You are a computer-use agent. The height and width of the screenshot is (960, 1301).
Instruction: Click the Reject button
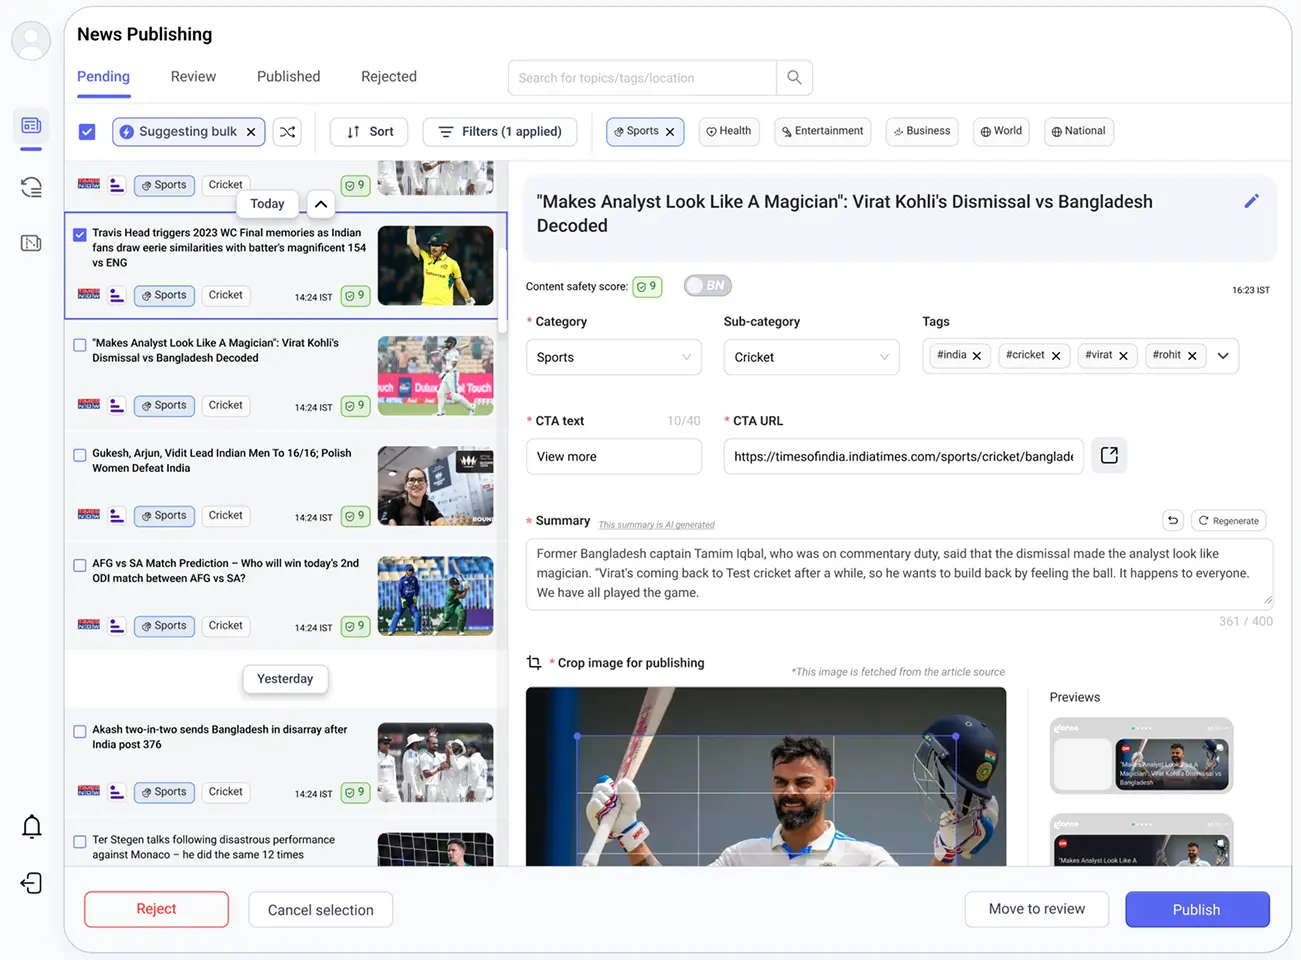[156, 909]
